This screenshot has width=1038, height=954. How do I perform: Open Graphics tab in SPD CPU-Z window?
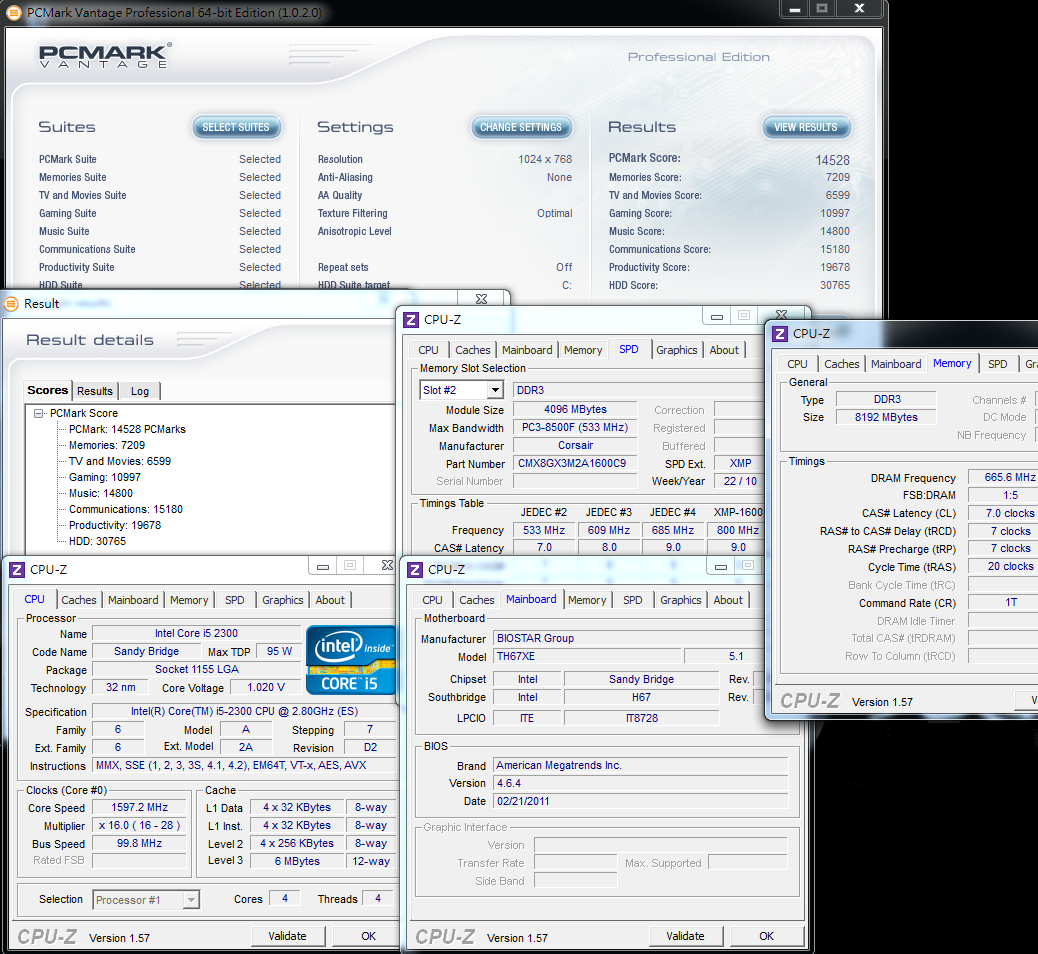pyautogui.click(x=677, y=350)
